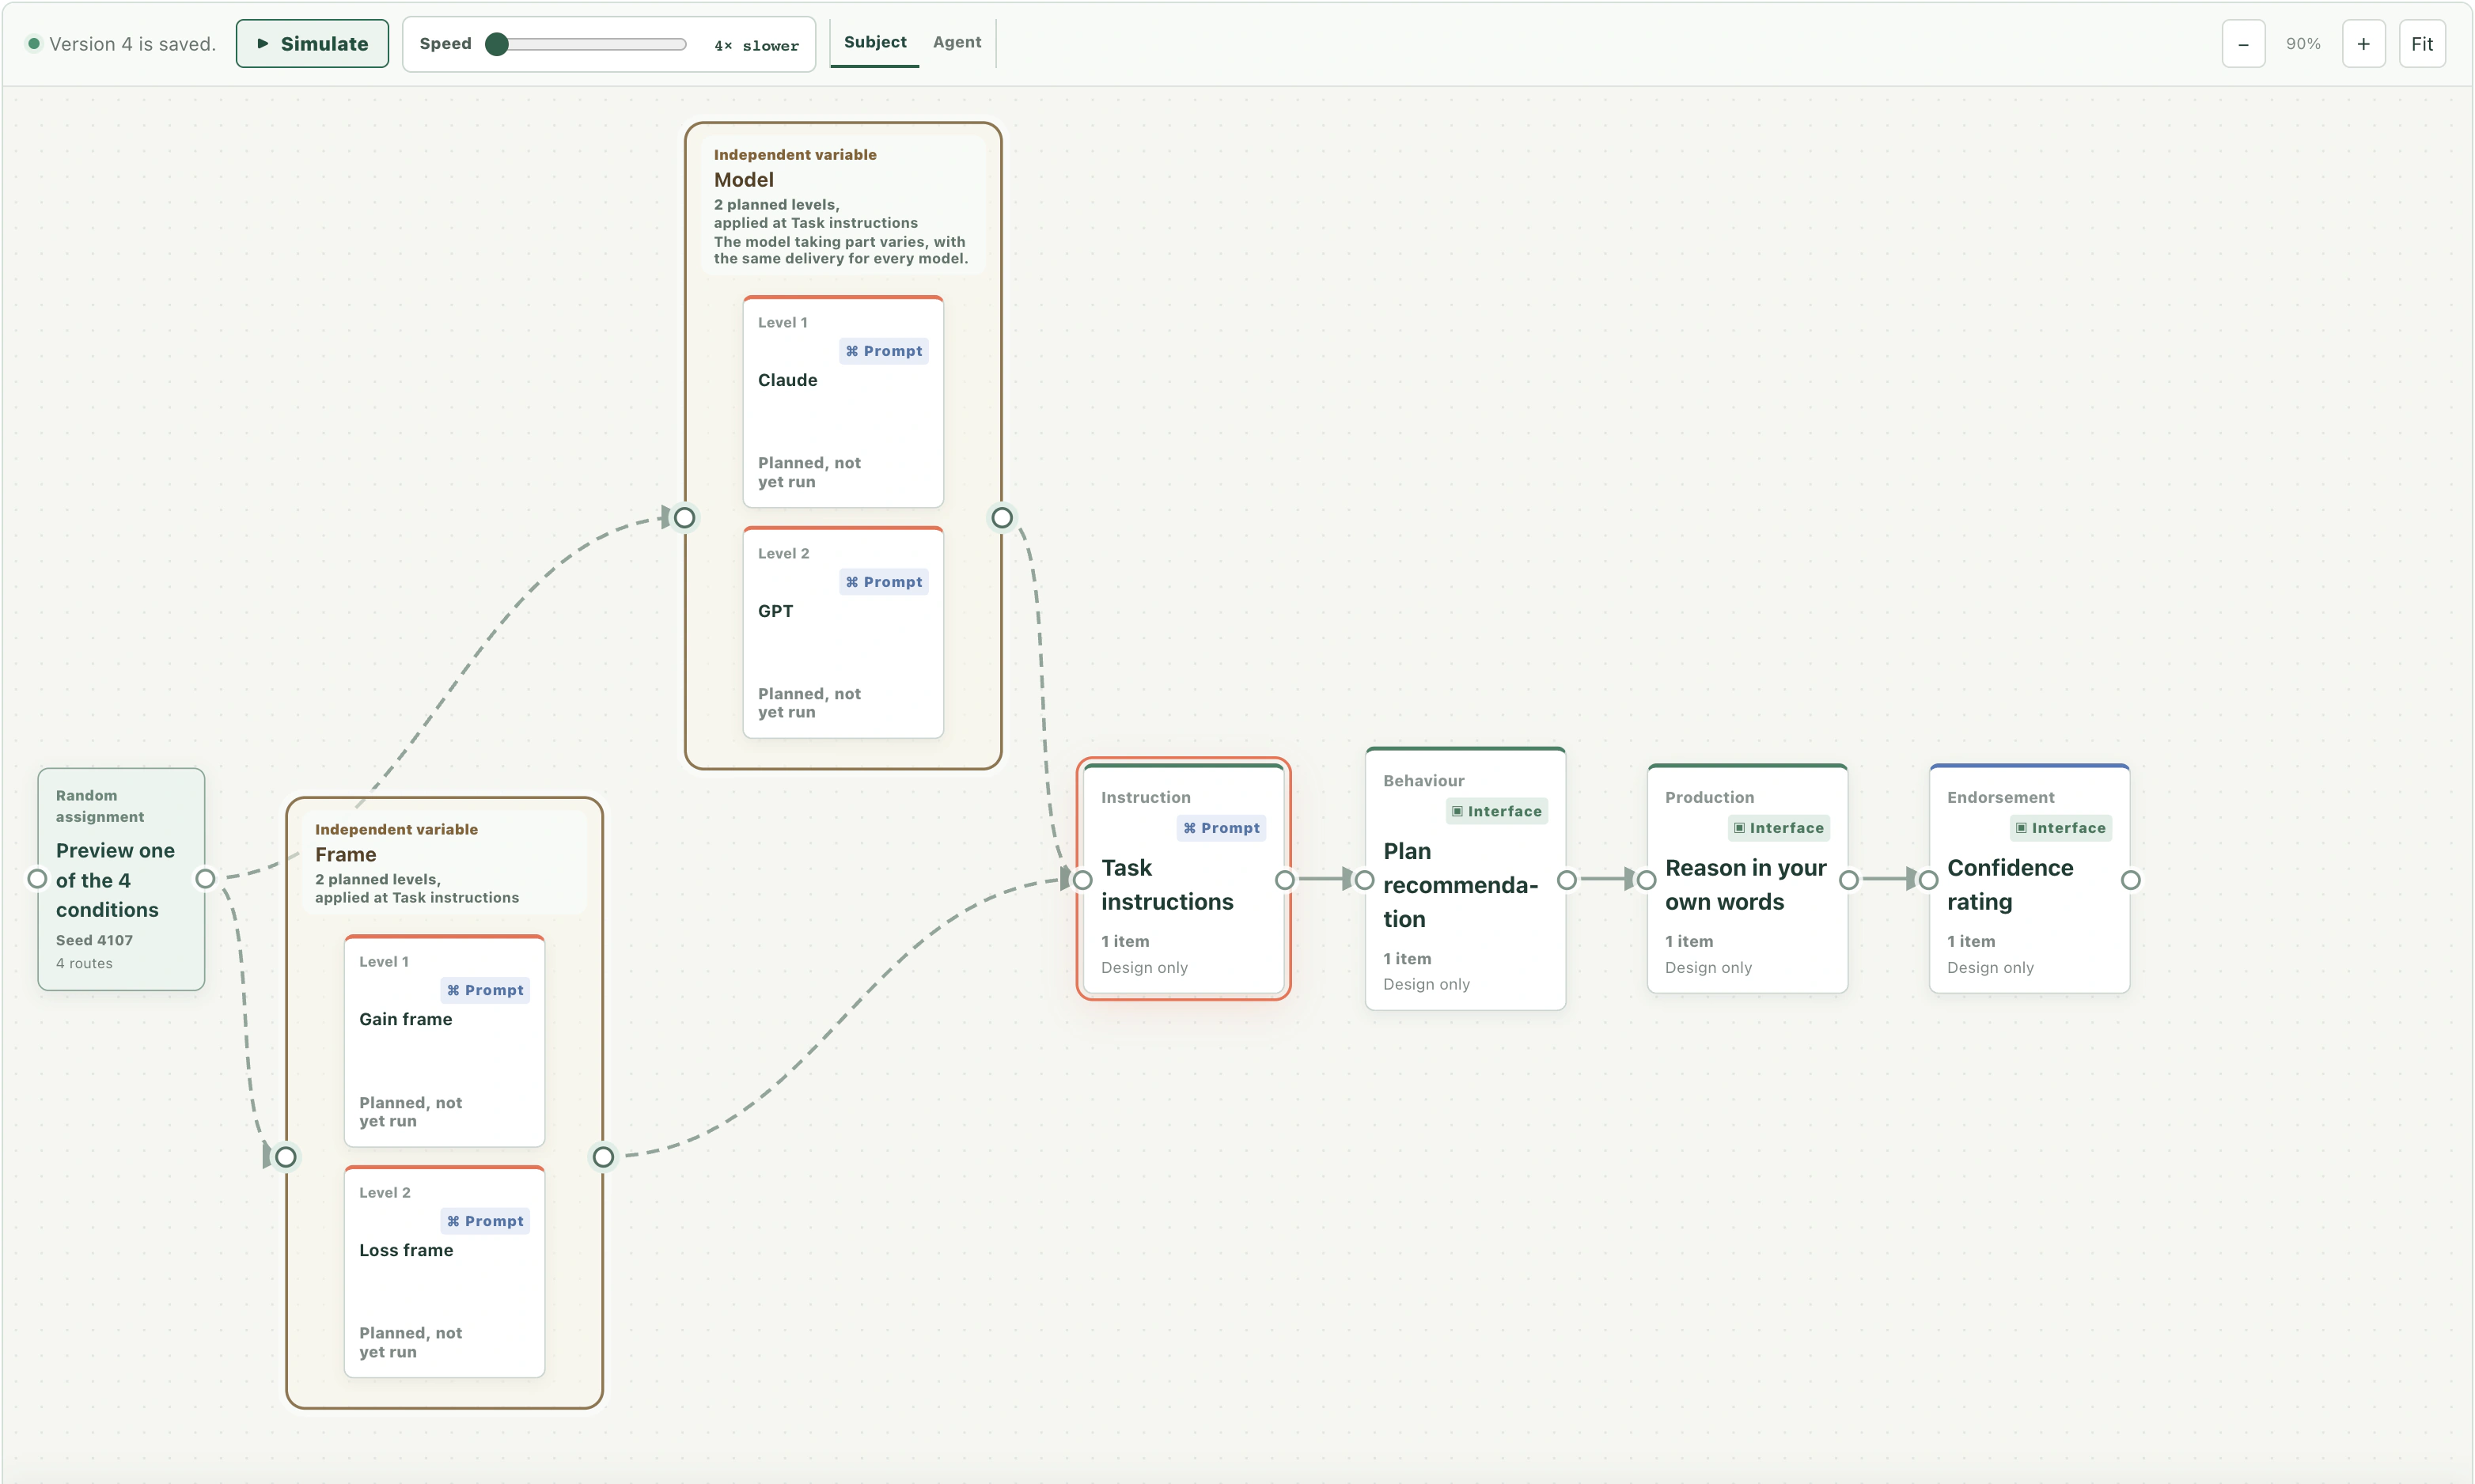Click the Frame variable input port
Screen dimensions: 2475x1484
pos(286,1157)
